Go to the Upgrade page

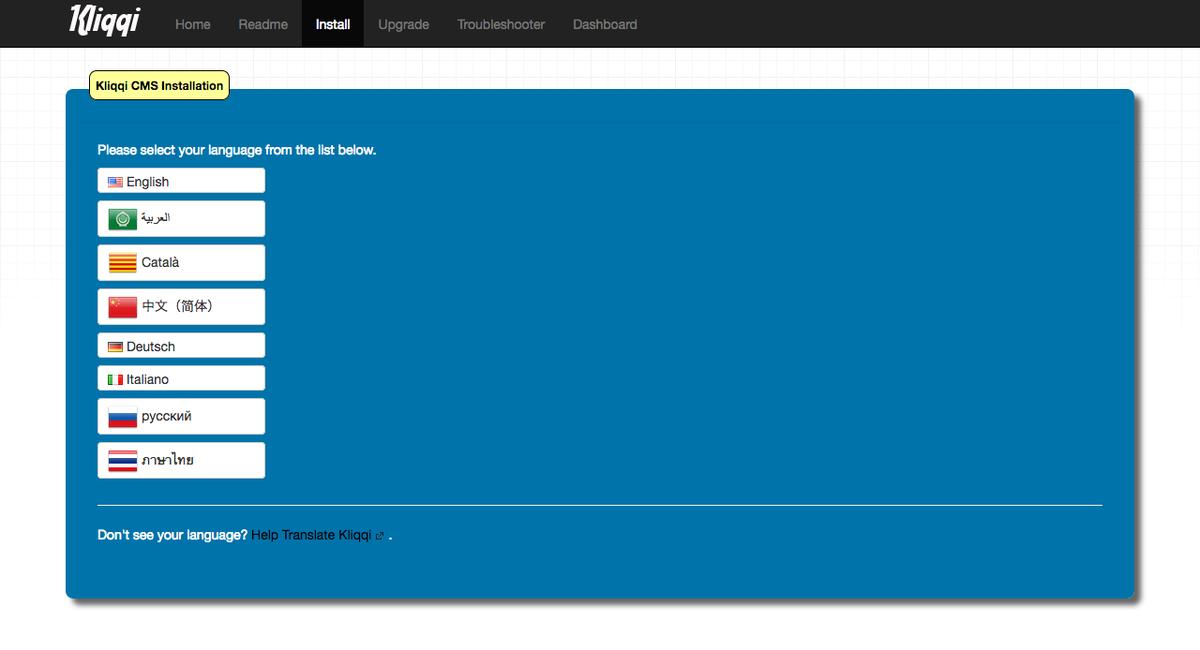[403, 24]
